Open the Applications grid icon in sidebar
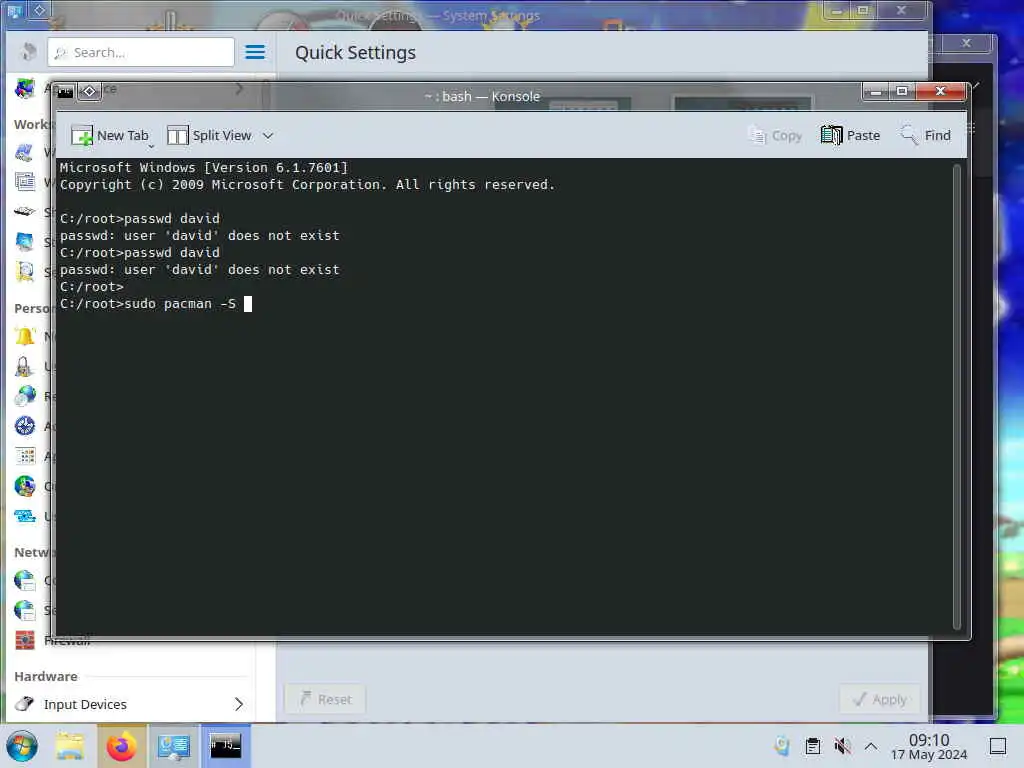Screen dimensions: 1024x768 coord(25,456)
